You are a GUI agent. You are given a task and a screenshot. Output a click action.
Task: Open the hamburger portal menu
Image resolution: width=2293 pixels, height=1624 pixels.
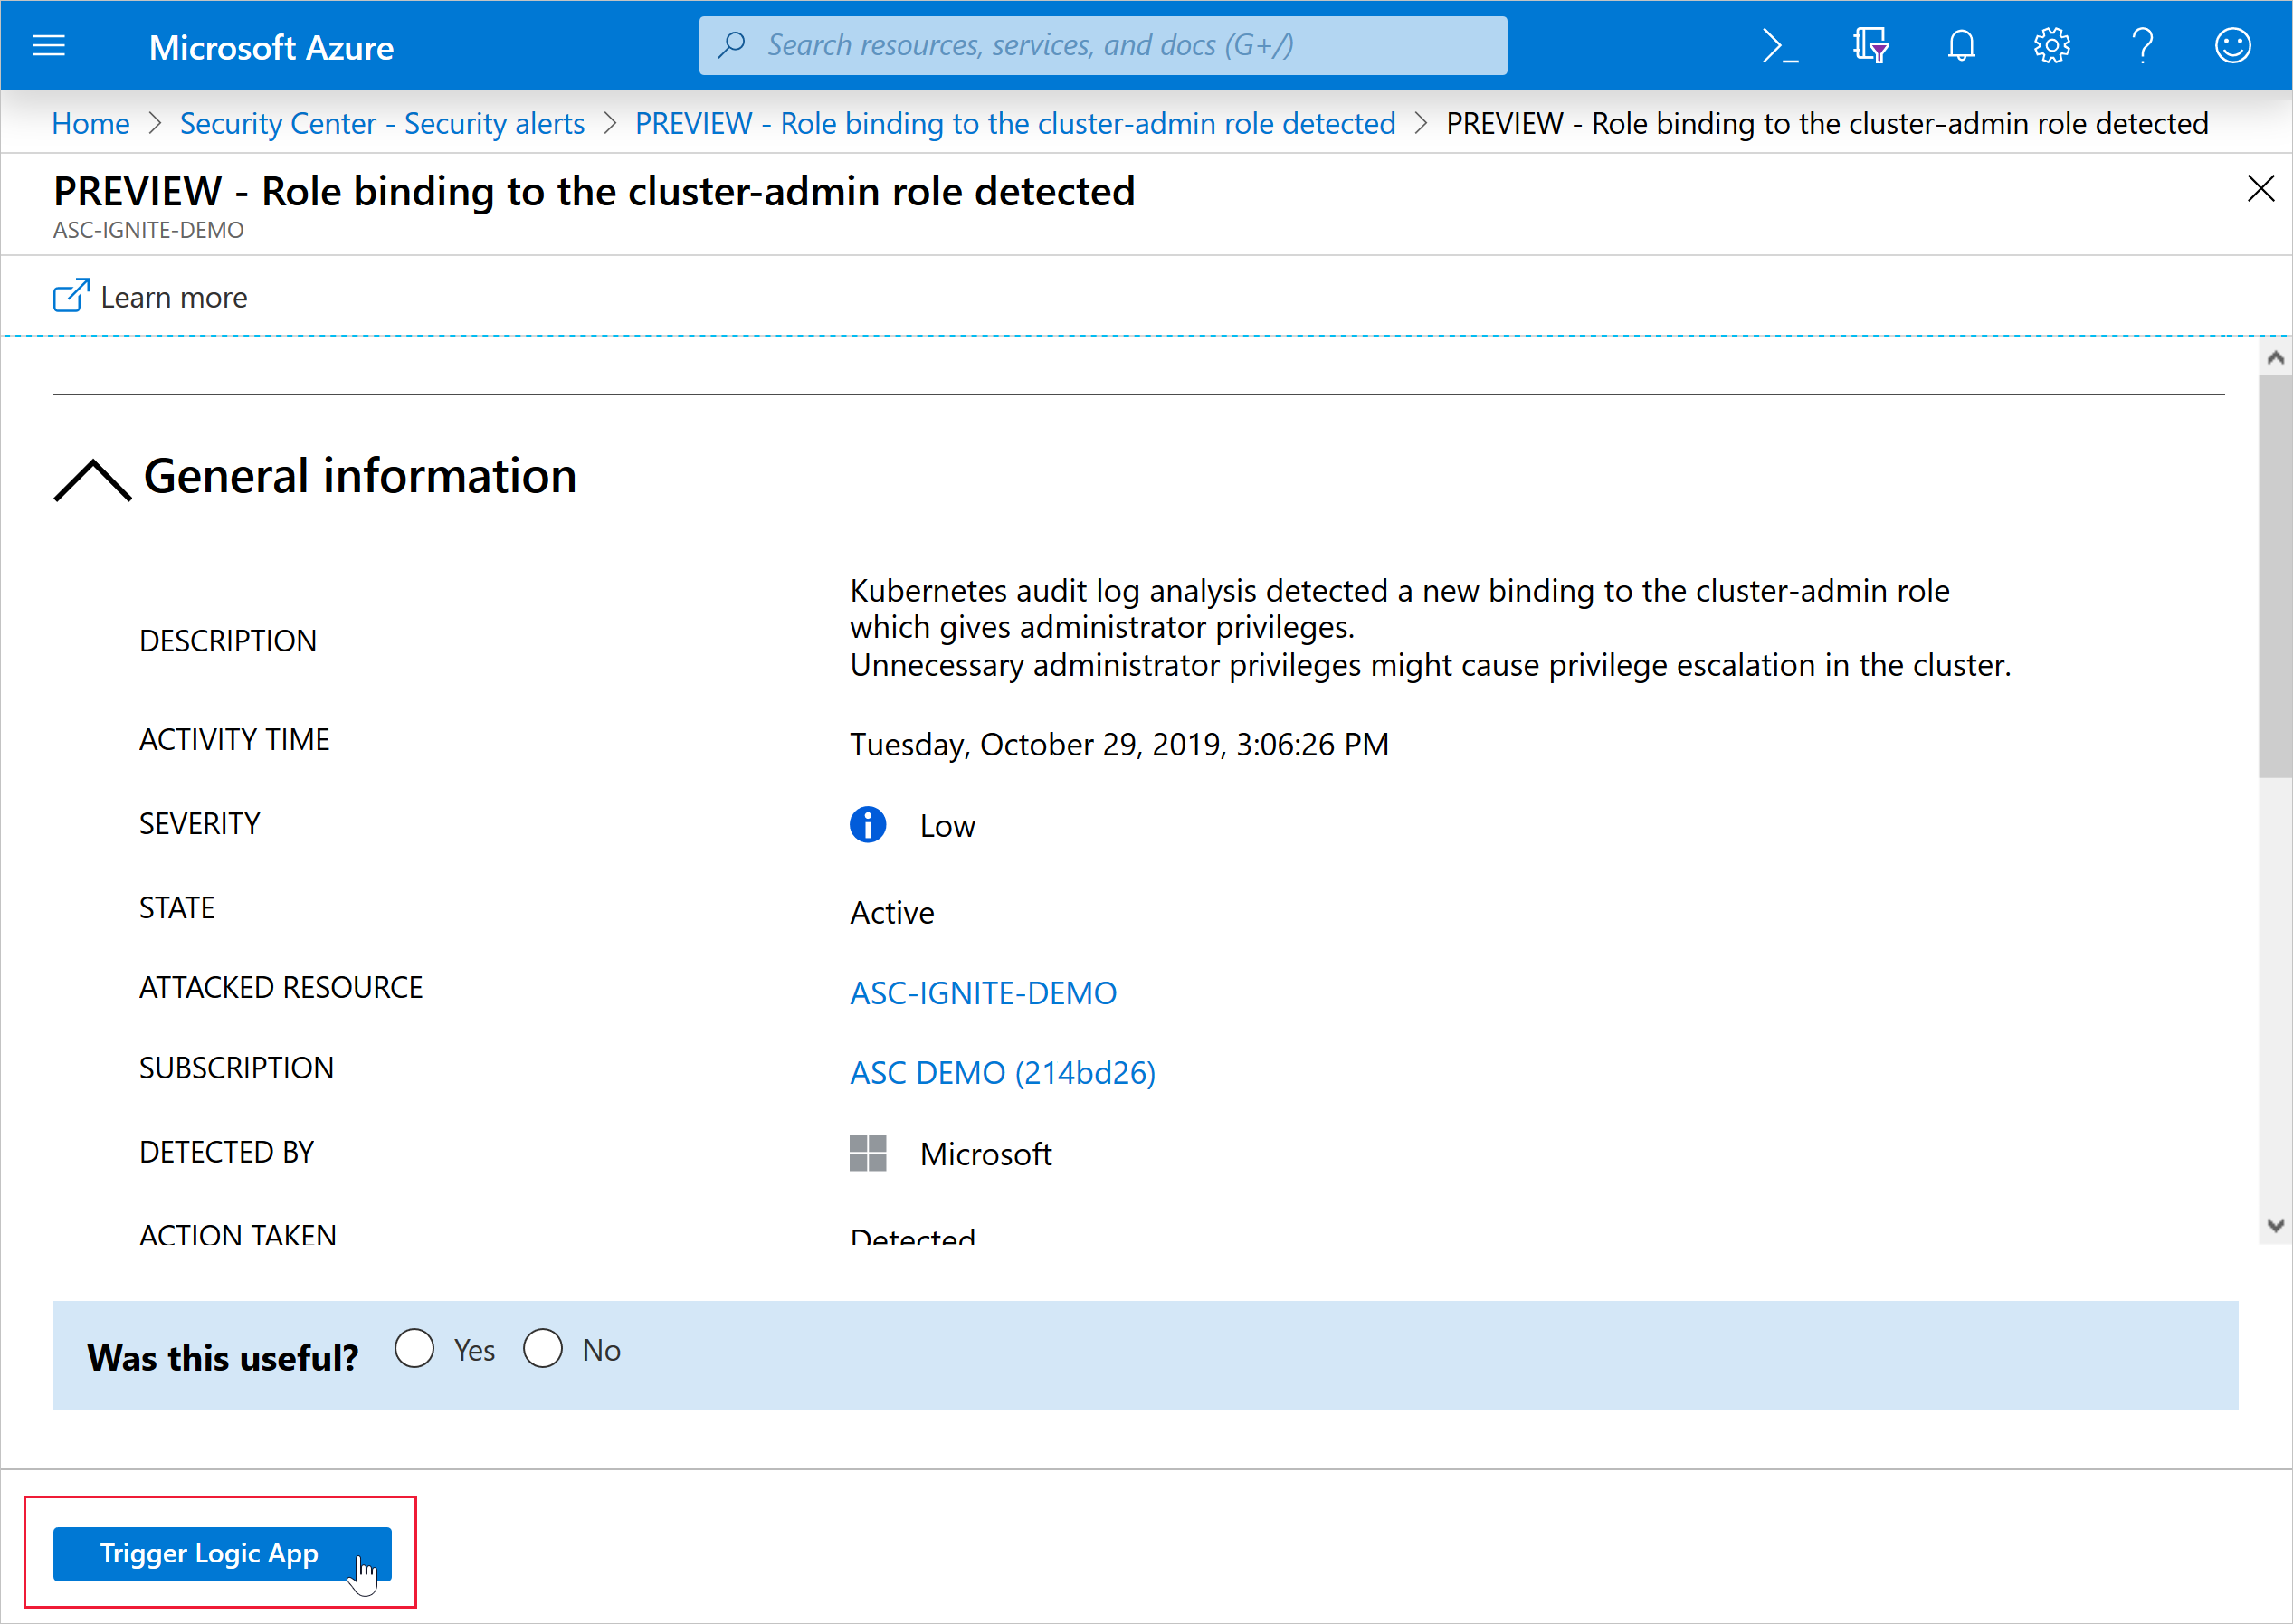pyautogui.click(x=48, y=46)
